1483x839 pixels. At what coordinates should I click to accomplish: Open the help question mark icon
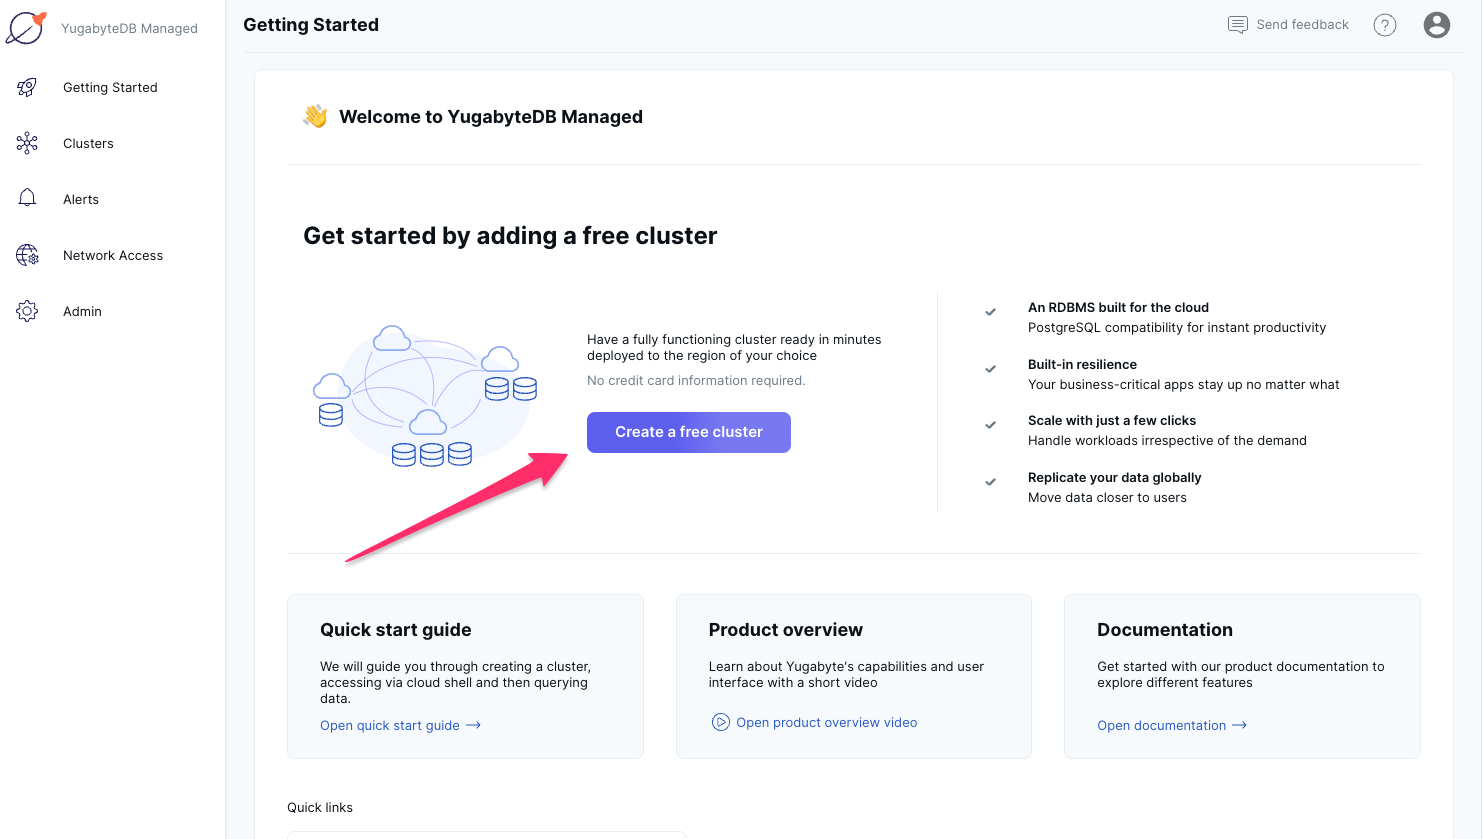pyautogui.click(x=1385, y=25)
